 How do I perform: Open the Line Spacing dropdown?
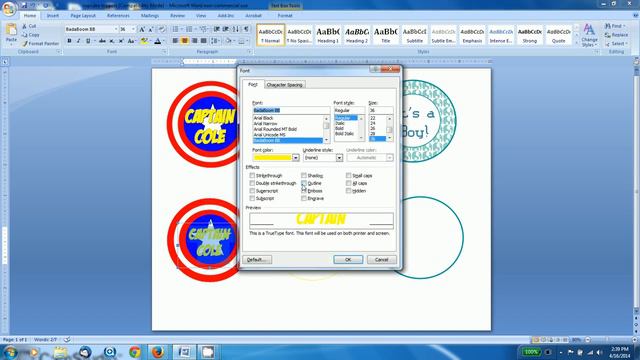point(215,41)
